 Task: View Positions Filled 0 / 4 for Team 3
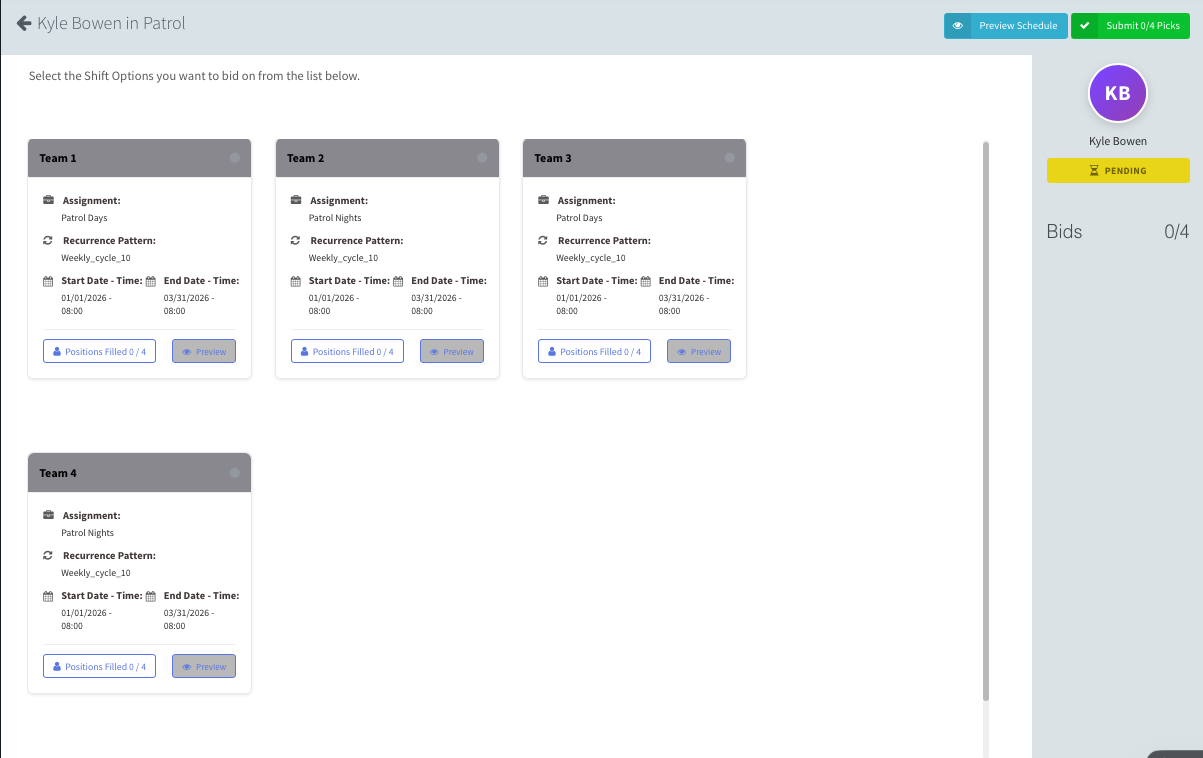pos(594,351)
